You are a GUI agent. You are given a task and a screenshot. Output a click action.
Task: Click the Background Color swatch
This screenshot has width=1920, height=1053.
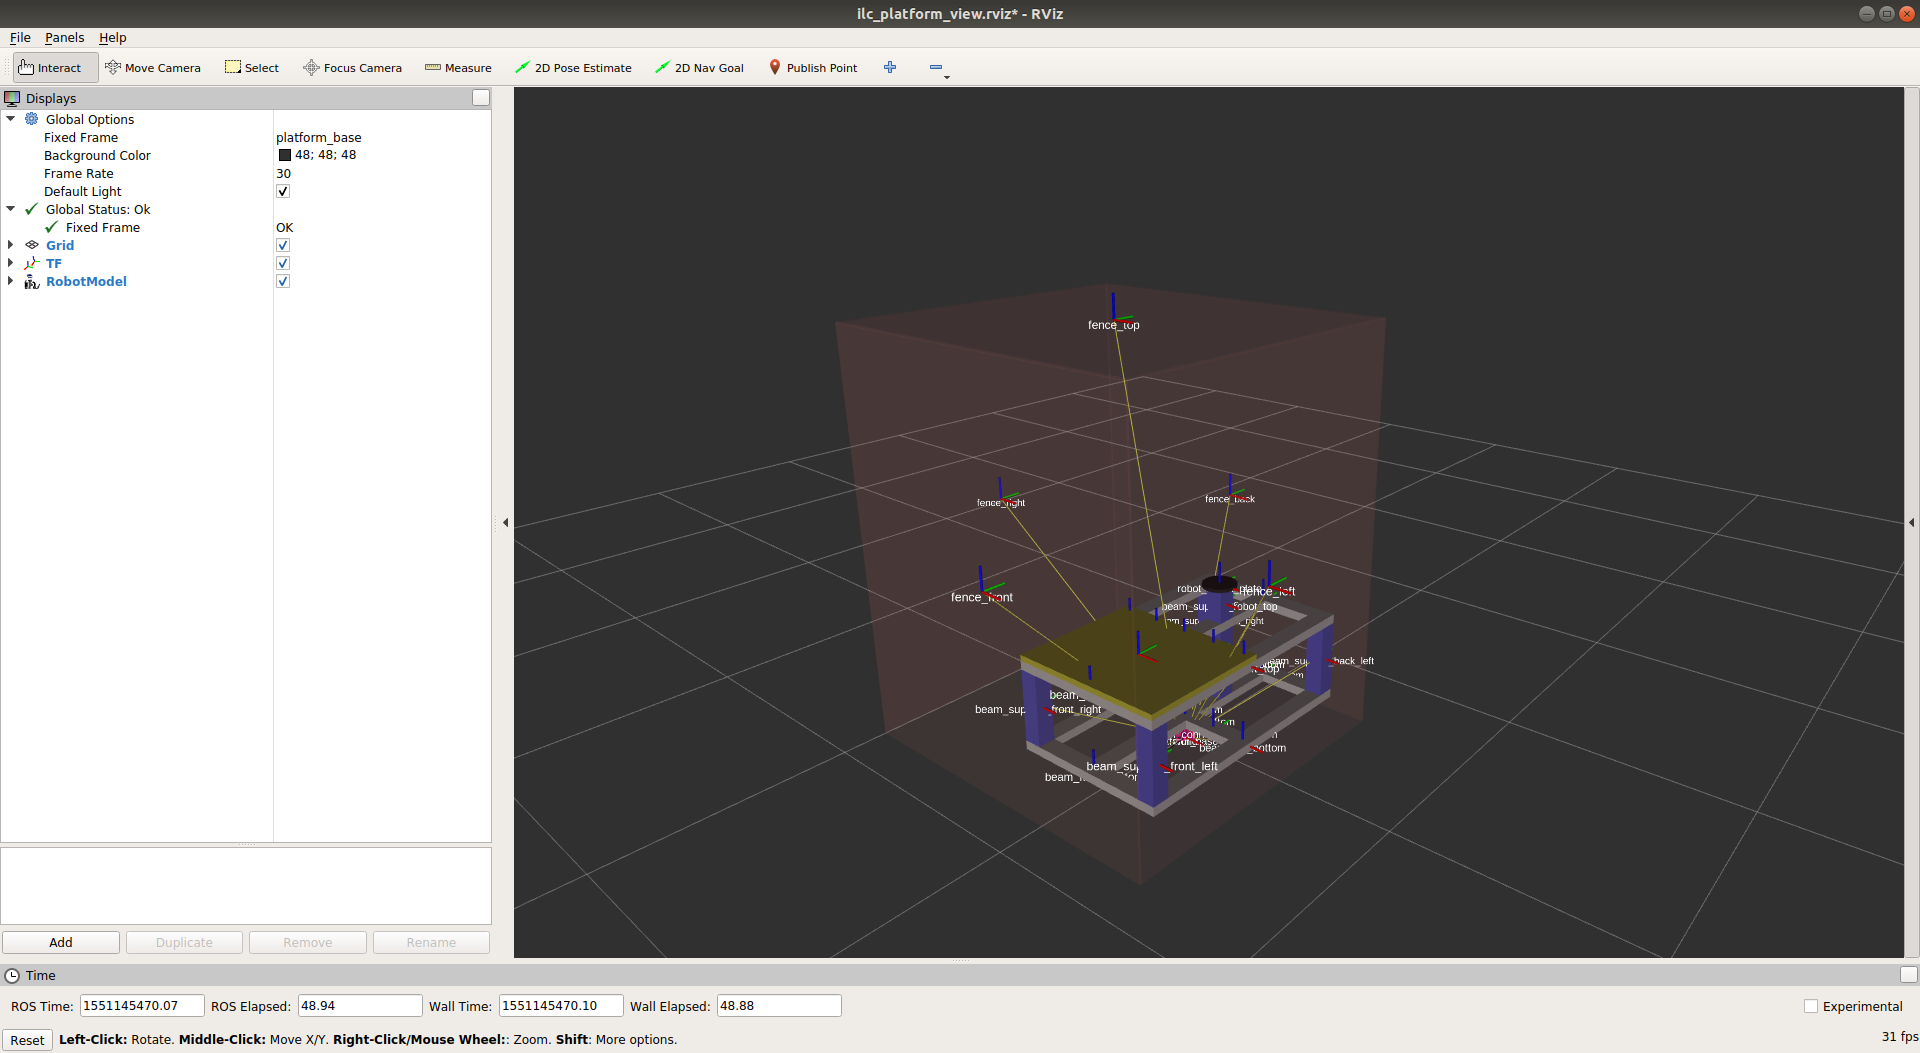click(285, 155)
